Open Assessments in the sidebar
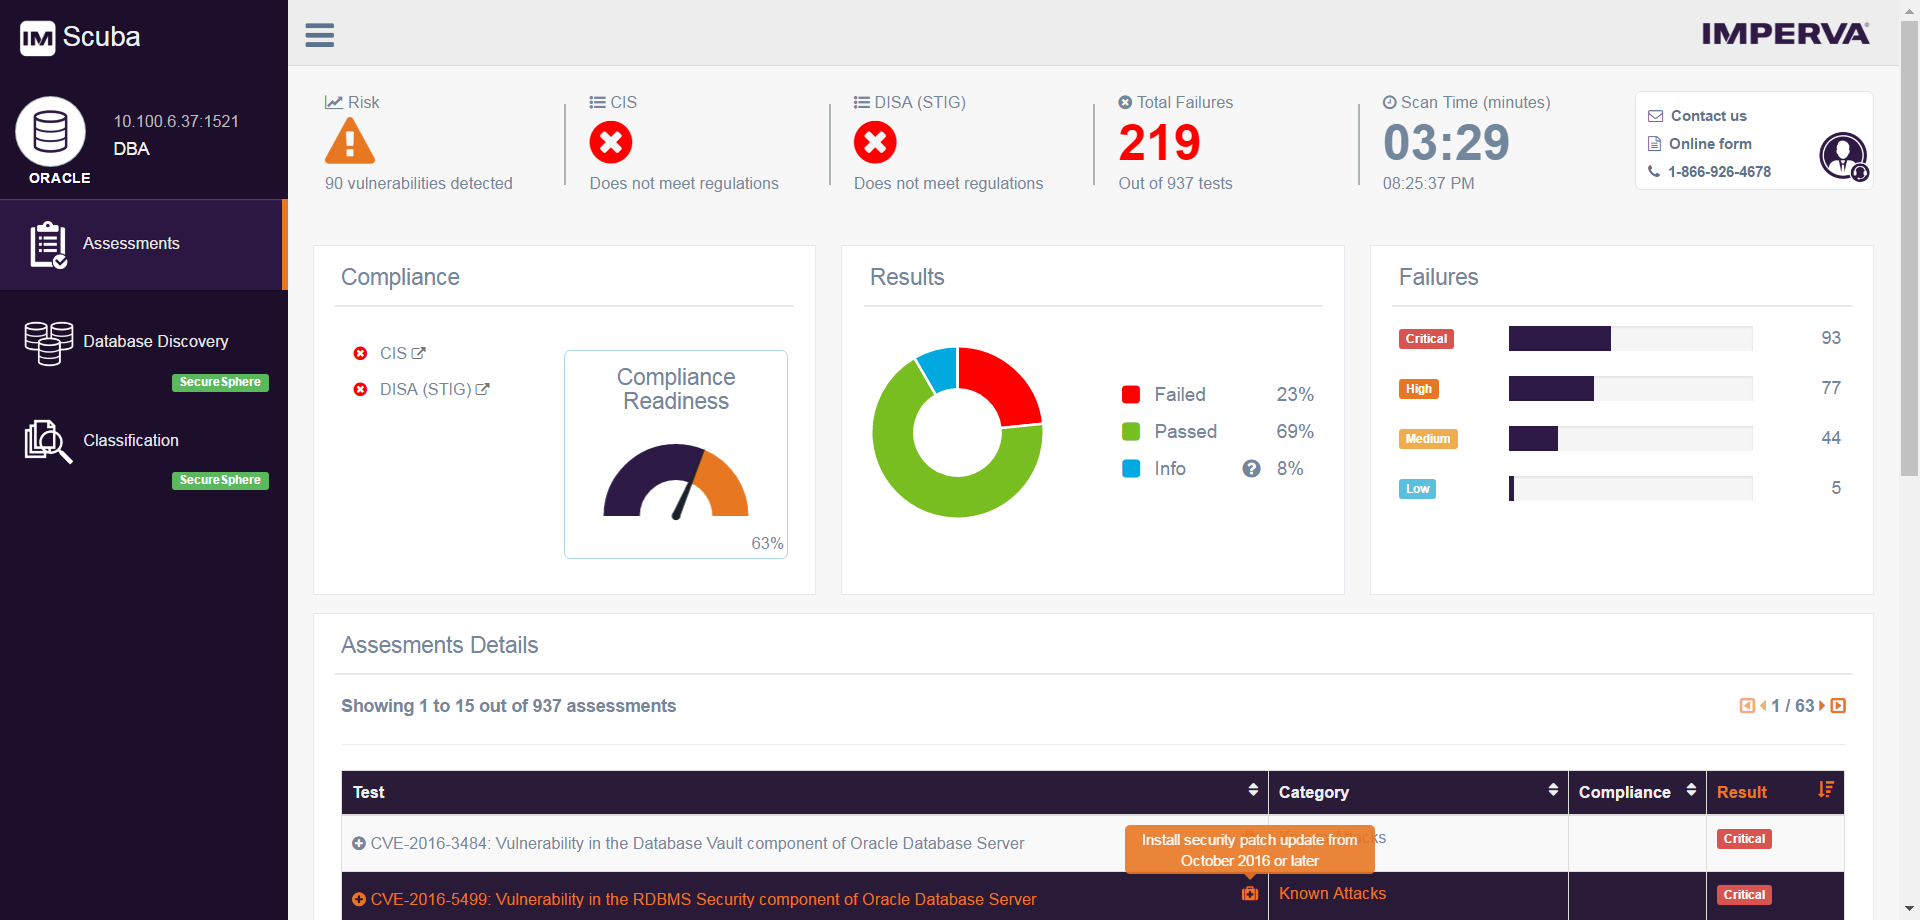1920x920 pixels. pyautogui.click(x=142, y=244)
